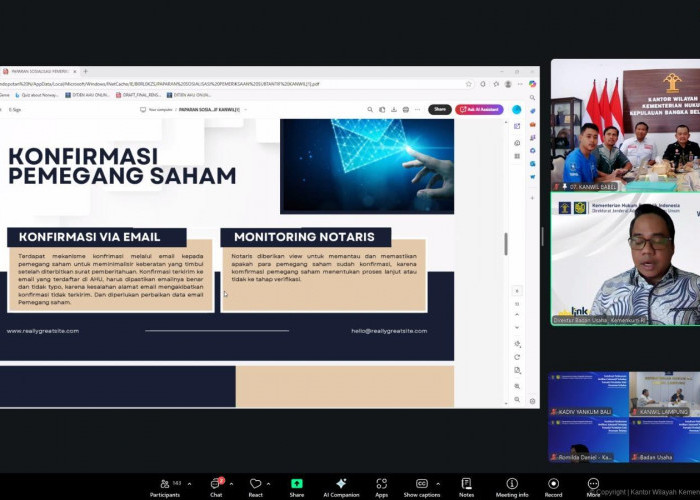Click the MONITORING NOTARIS heading
Viewport: 700px width, 500px height.
(304, 237)
